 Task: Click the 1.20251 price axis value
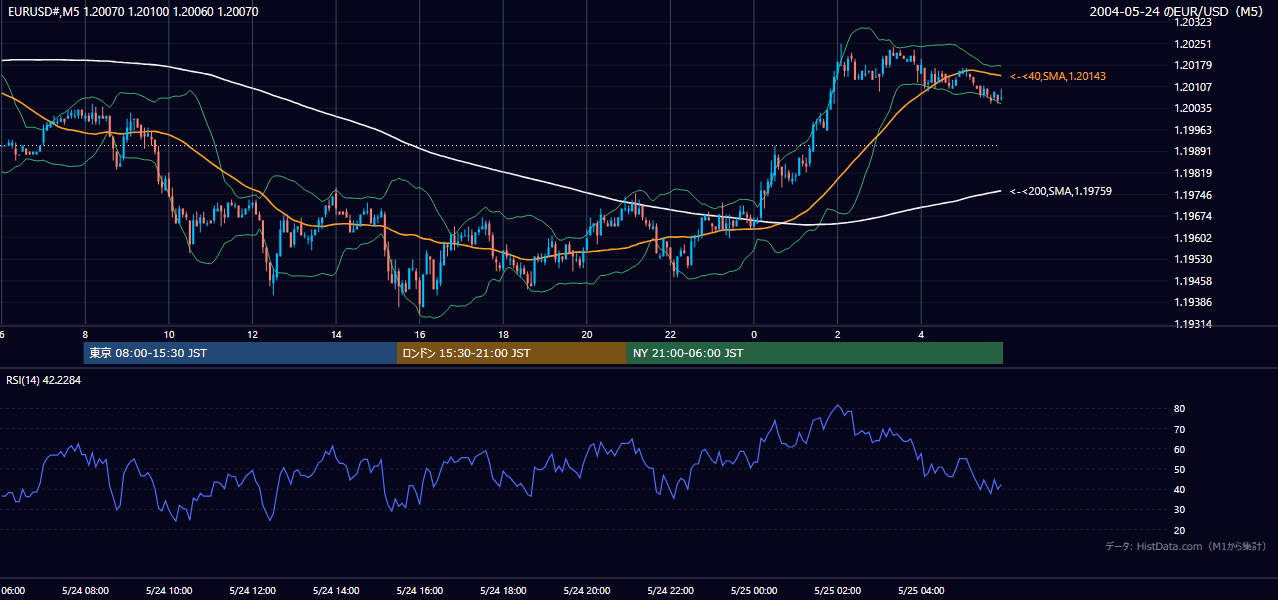pyautogui.click(x=1193, y=44)
